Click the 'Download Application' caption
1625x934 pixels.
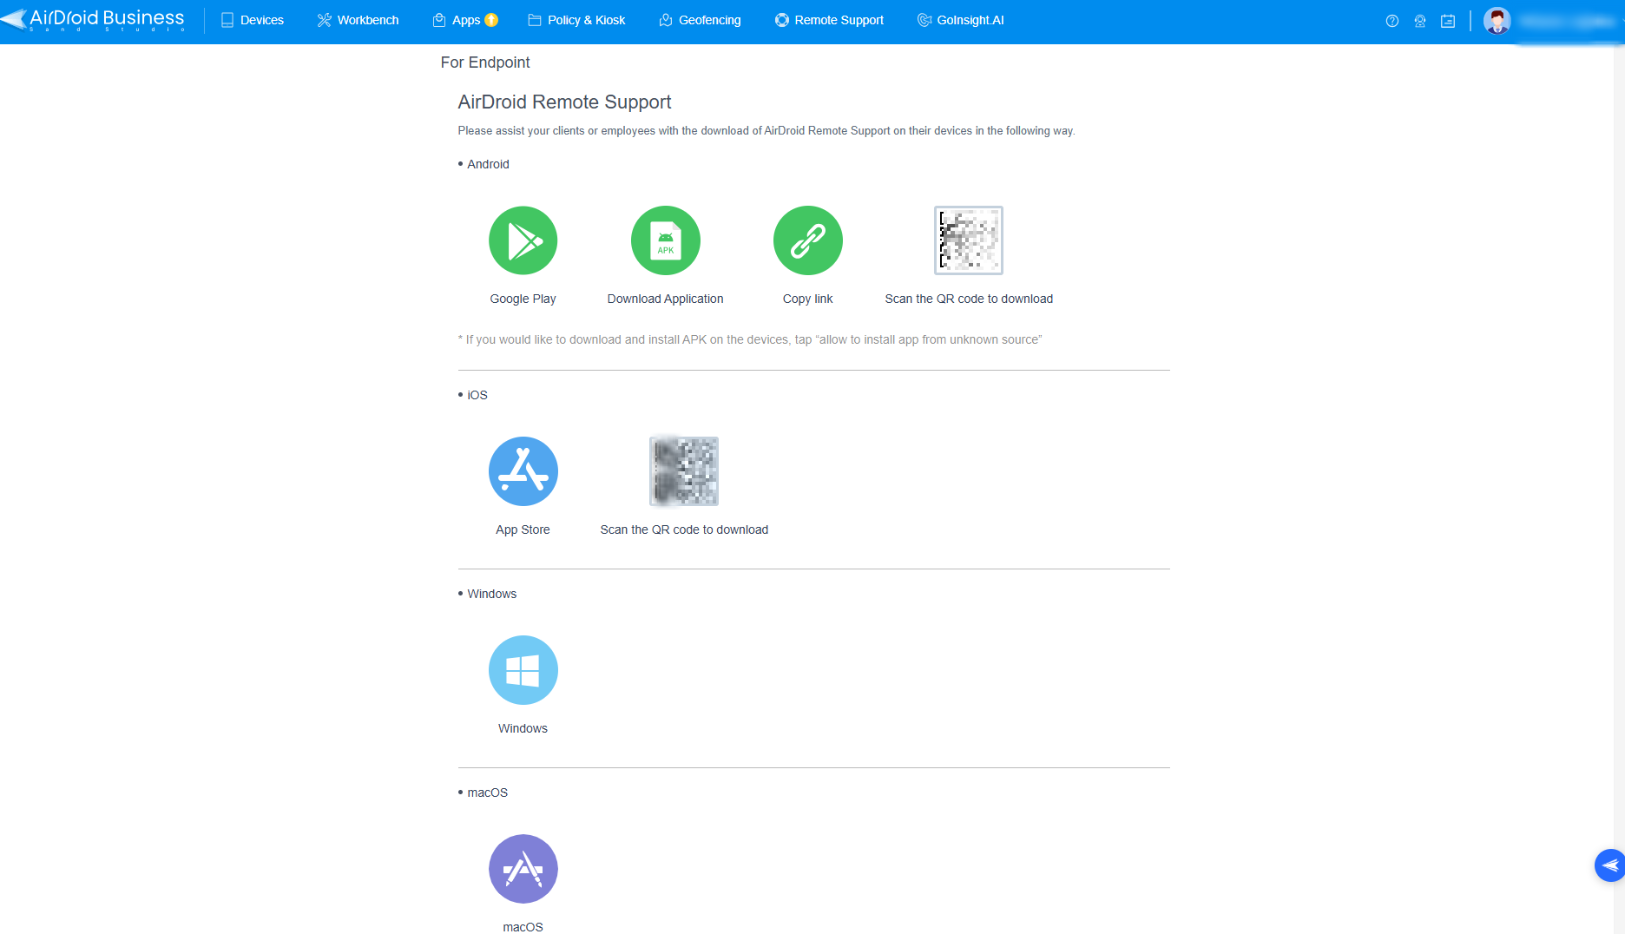[665, 299]
